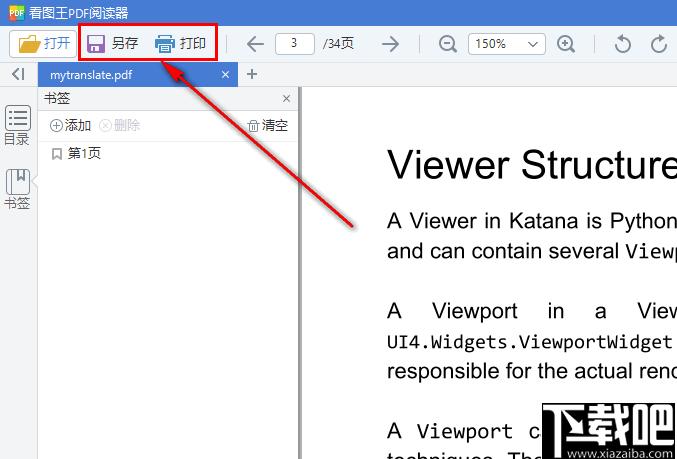This screenshot has height=459, width=677.
Task: Open the 150% zoom dropdown
Action: (x=507, y=44)
